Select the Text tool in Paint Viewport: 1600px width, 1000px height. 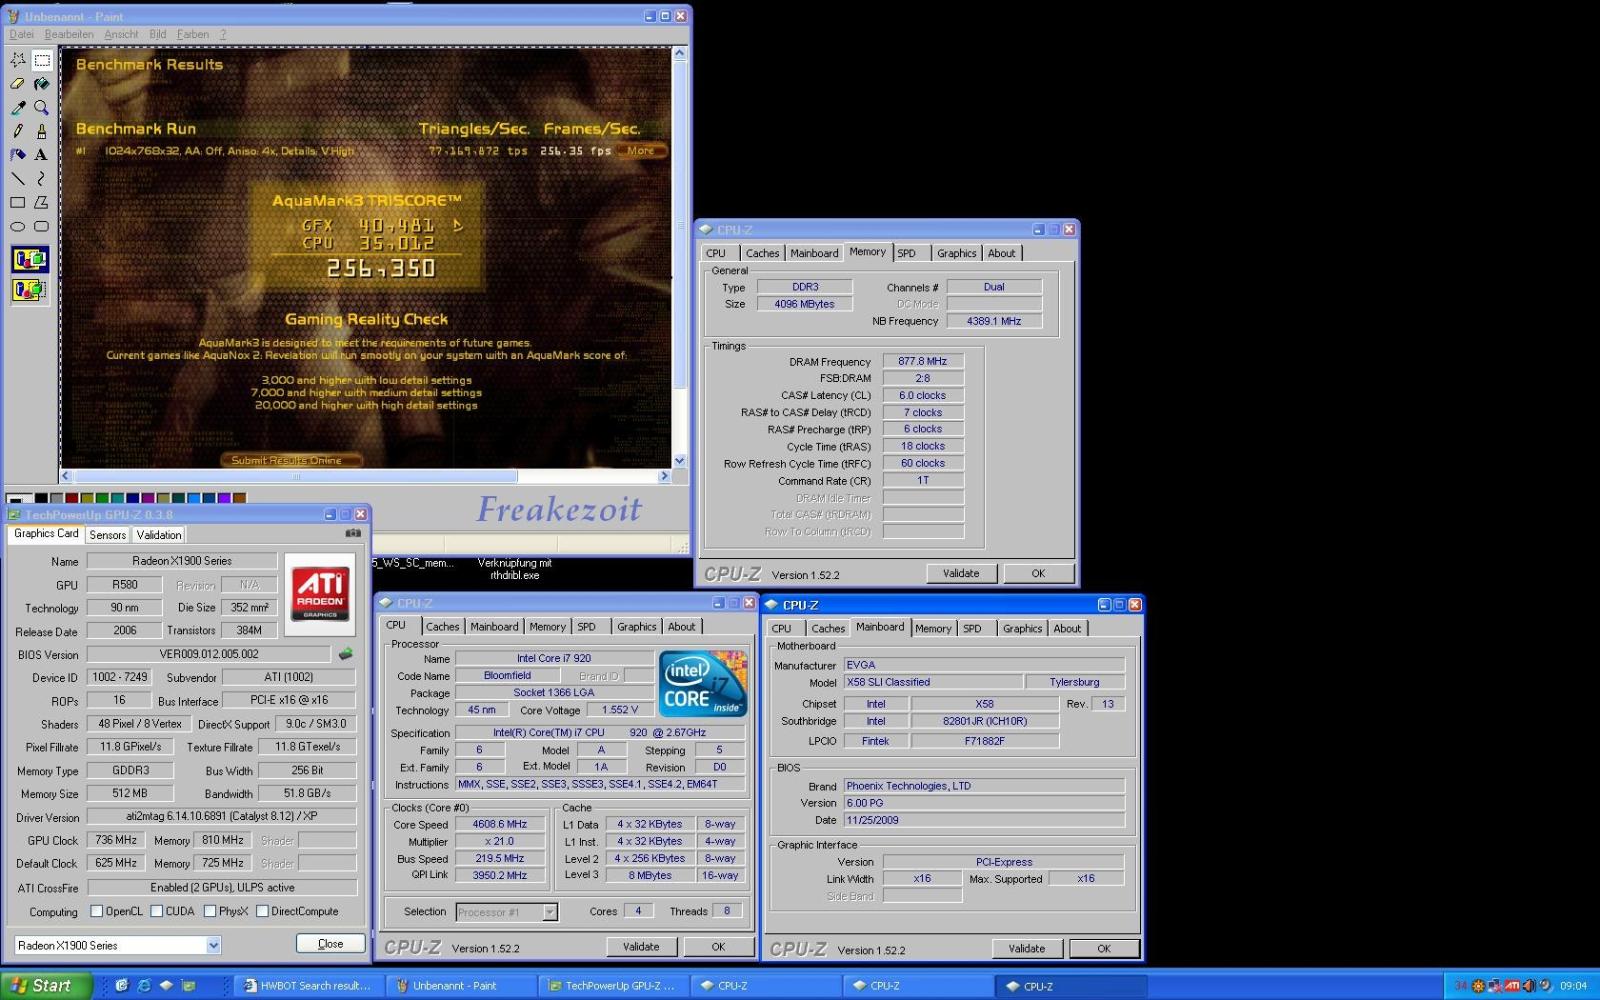42,155
